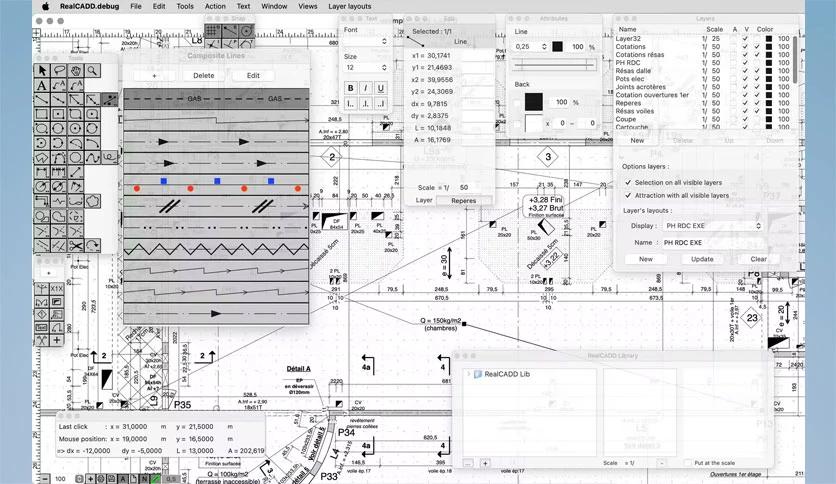Choose the chained dimension tool
The image size is (836, 484).
pyautogui.click(x=59, y=172)
